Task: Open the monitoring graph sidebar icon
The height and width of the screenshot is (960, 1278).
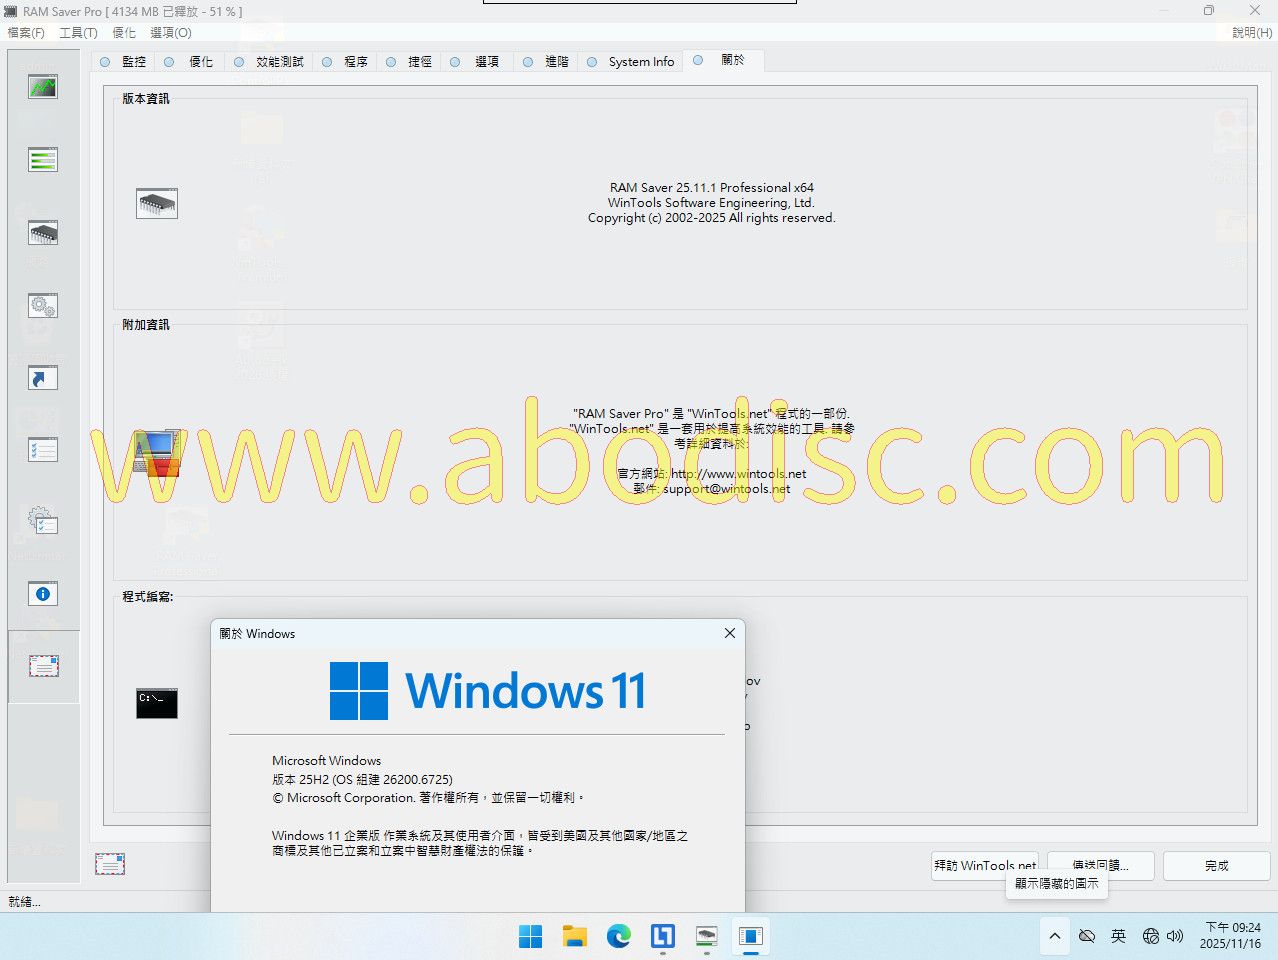Action: click(42, 87)
